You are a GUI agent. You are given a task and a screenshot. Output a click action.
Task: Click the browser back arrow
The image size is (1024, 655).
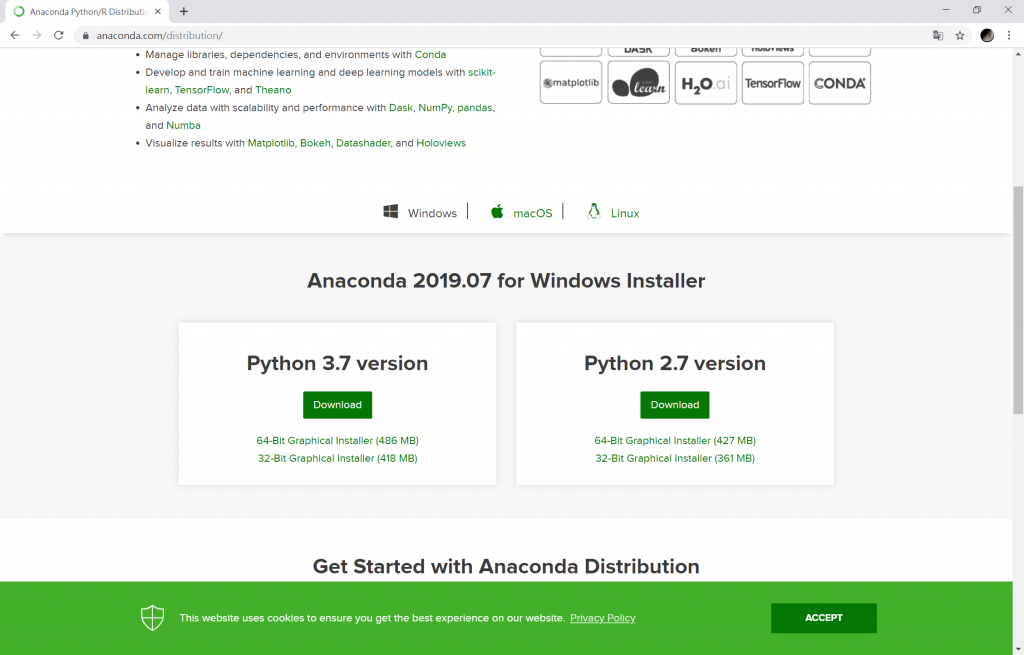[x=15, y=35]
